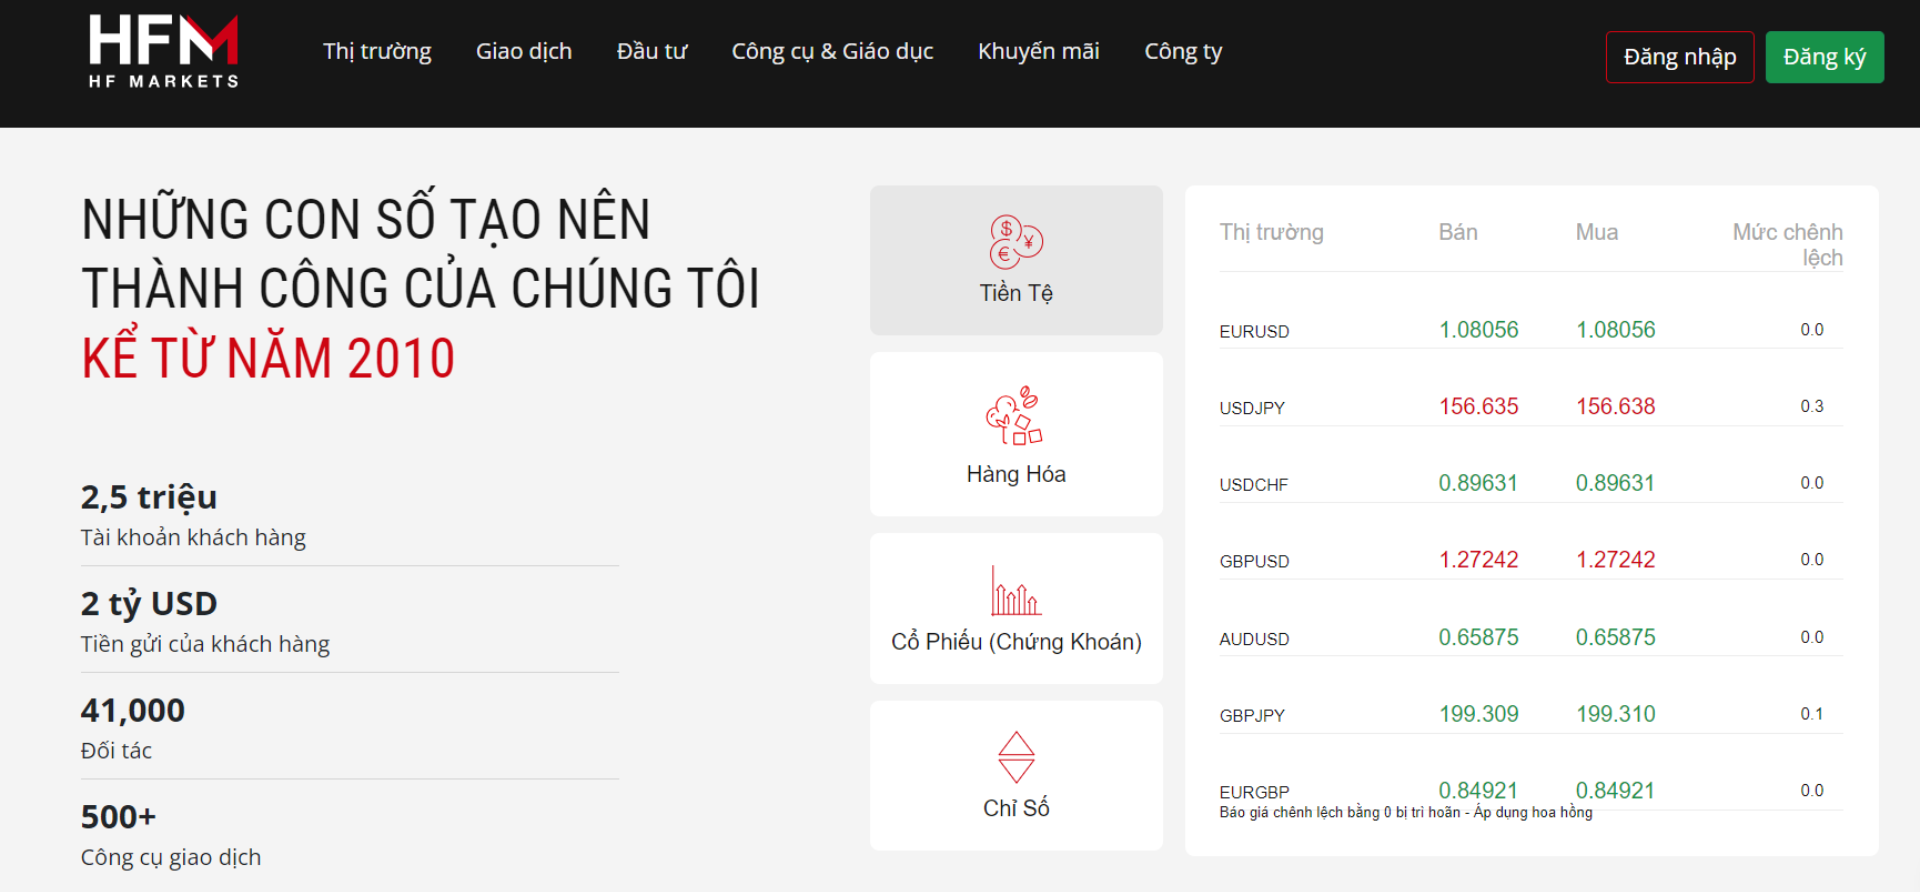
Task: Click EURUSD sell price 1.08056
Action: pos(1478,330)
